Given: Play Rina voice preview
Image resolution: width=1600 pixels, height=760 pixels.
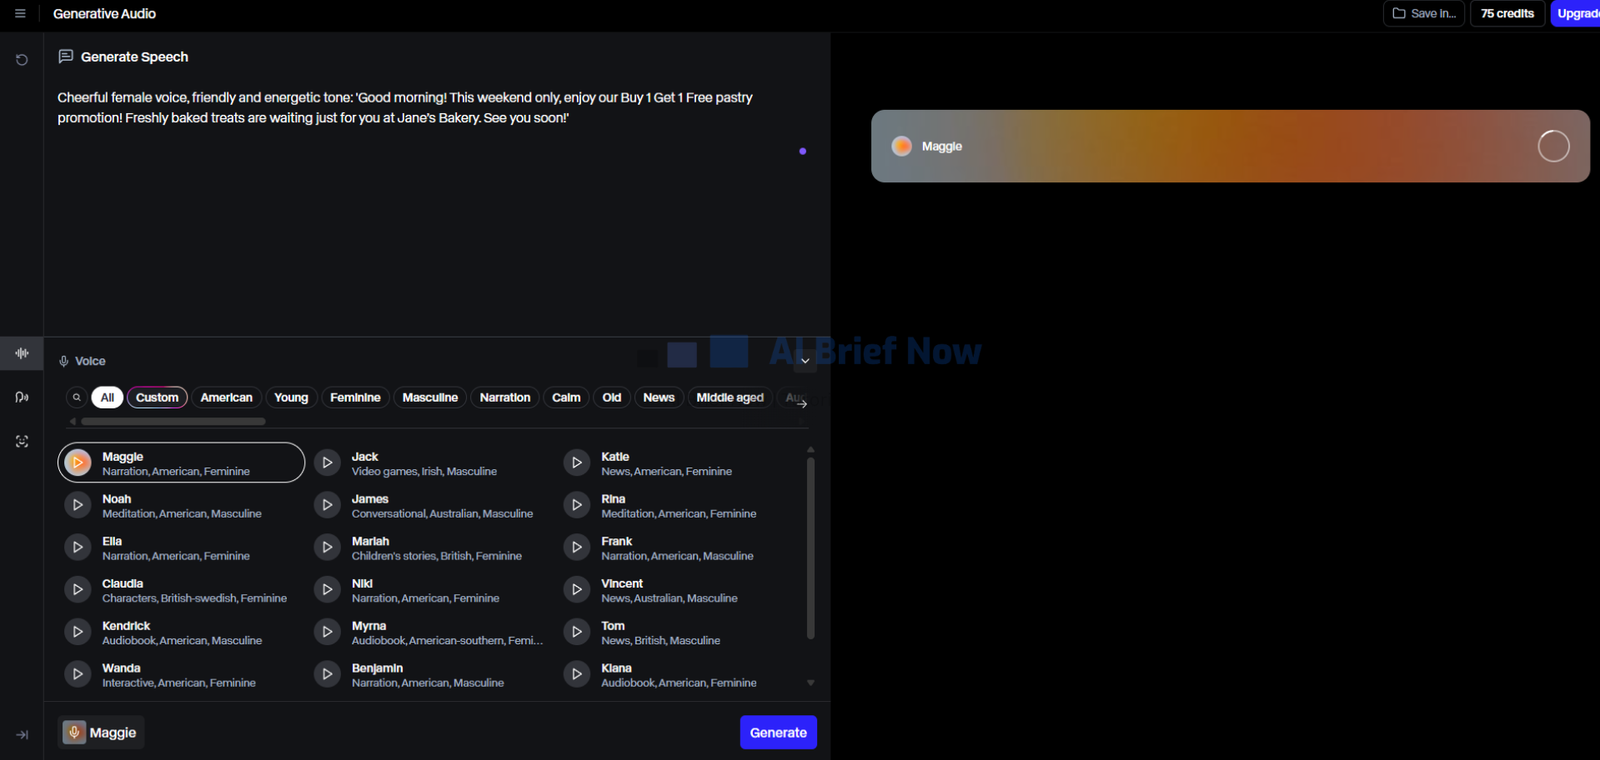Looking at the screenshot, I should click(x=577, y=505).
